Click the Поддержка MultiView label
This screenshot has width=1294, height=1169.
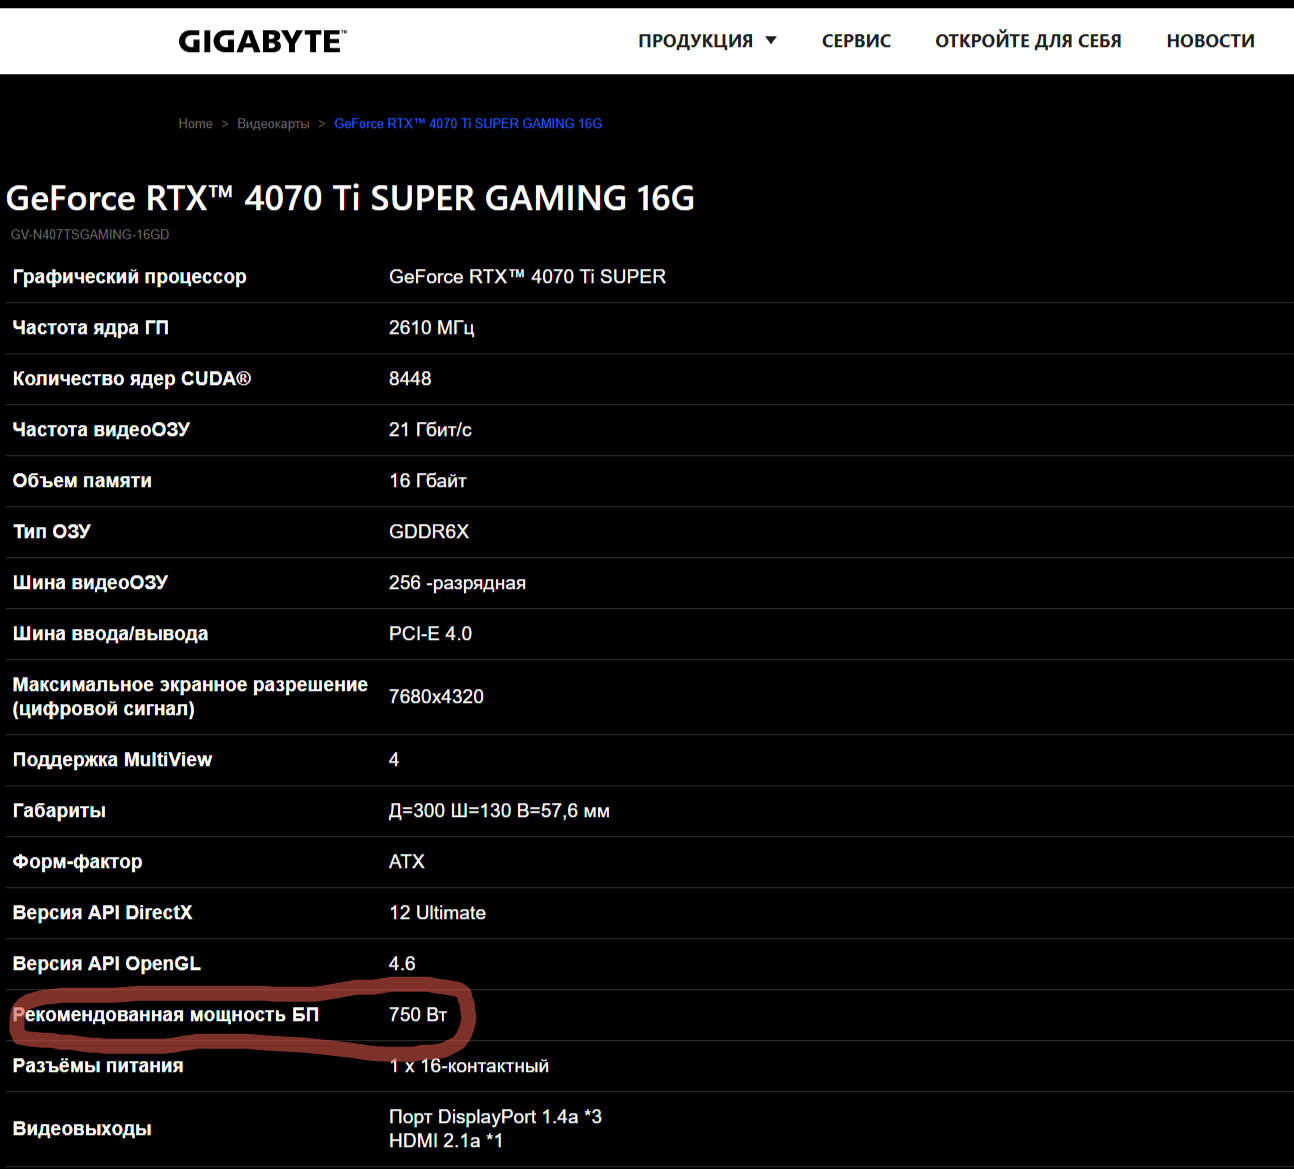[112, 760]
